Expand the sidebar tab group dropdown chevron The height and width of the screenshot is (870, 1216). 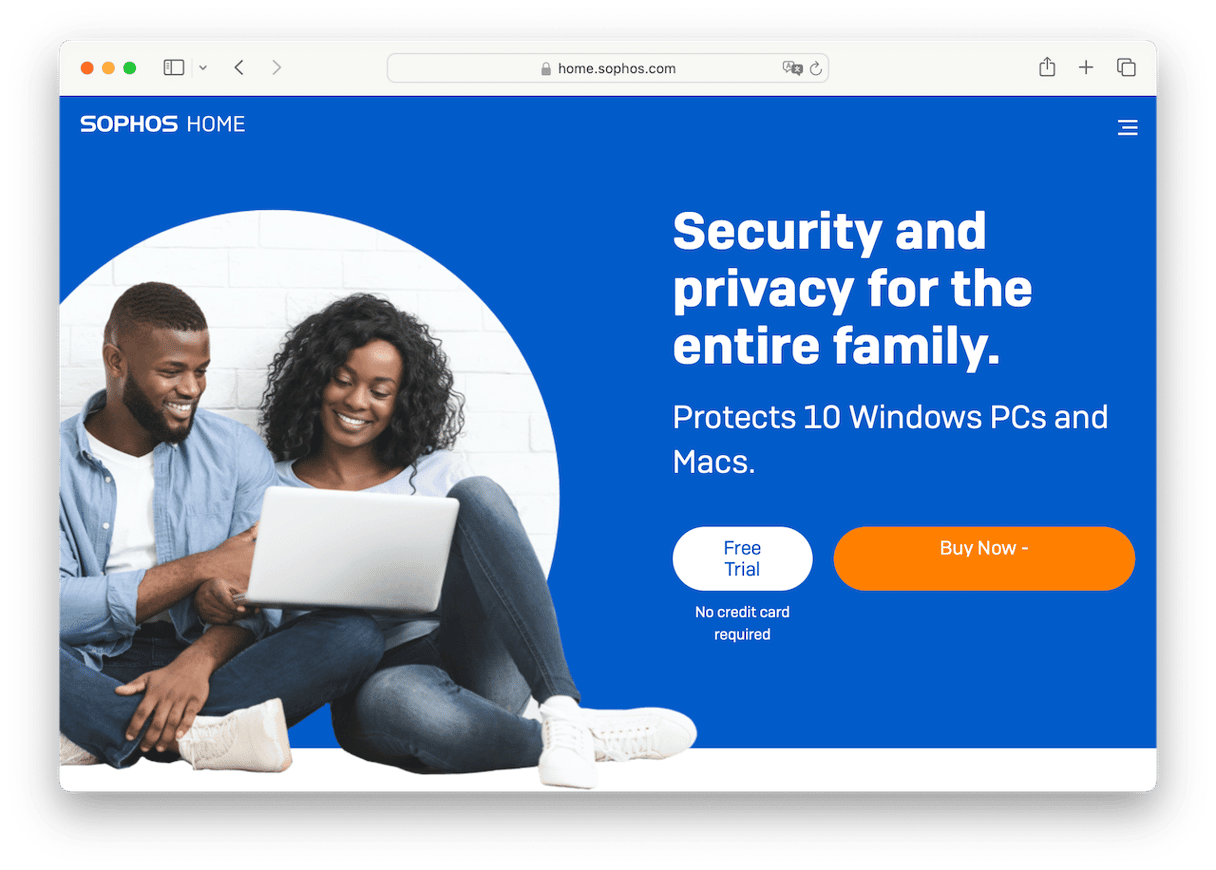pyautogui.click(x=203, y=68)
